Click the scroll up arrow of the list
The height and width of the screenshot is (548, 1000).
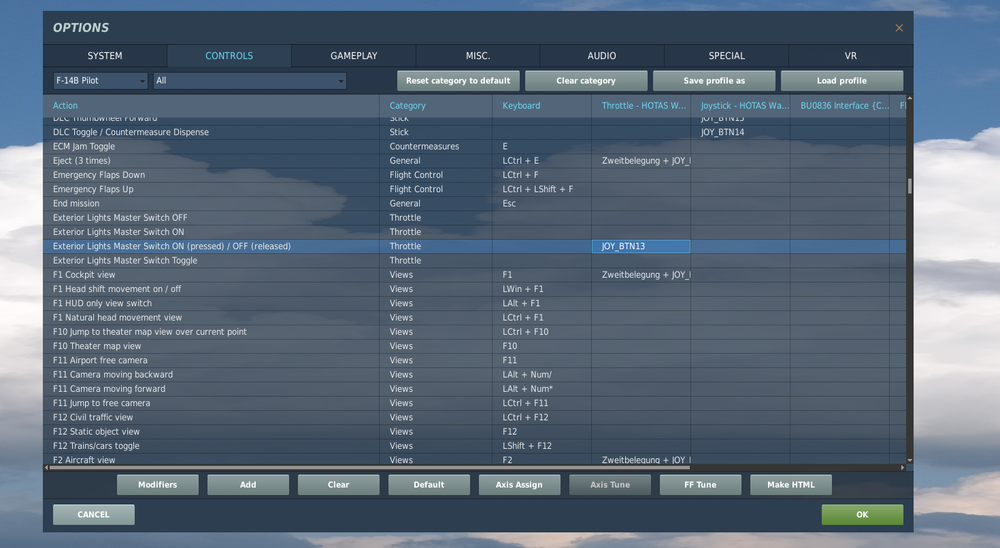909,98
